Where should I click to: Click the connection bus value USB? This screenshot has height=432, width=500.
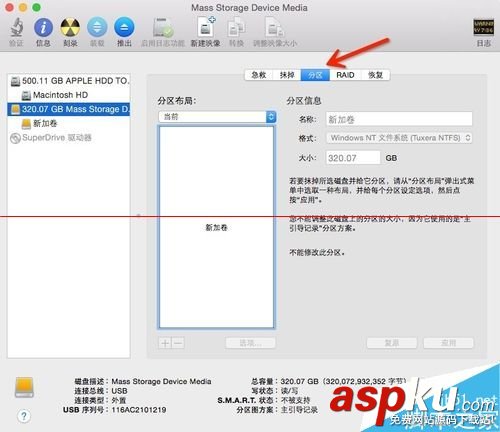pos(119,391)
